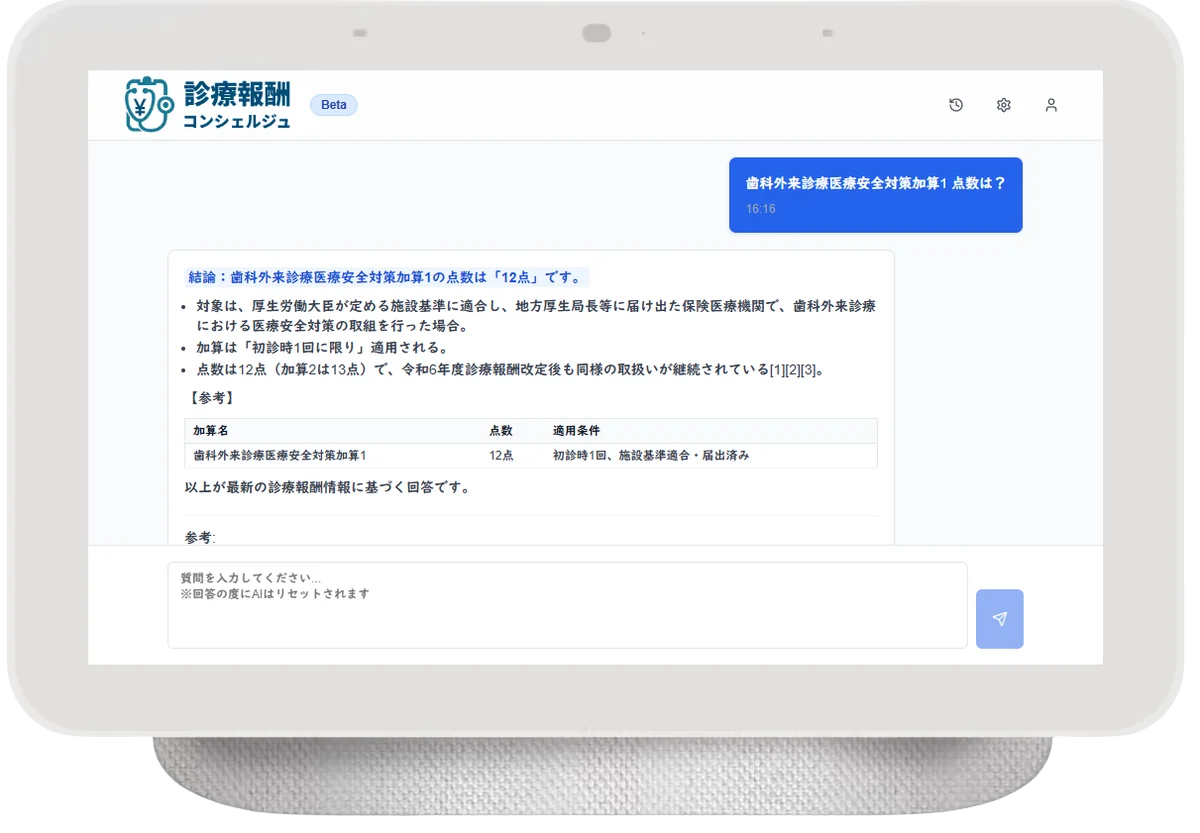
Task: Click the blue user question bubble
Action: click(875, 194)
